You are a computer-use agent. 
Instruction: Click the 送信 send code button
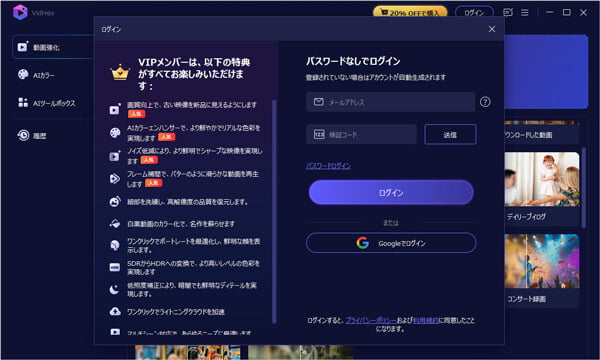click(x=450, y=134)
